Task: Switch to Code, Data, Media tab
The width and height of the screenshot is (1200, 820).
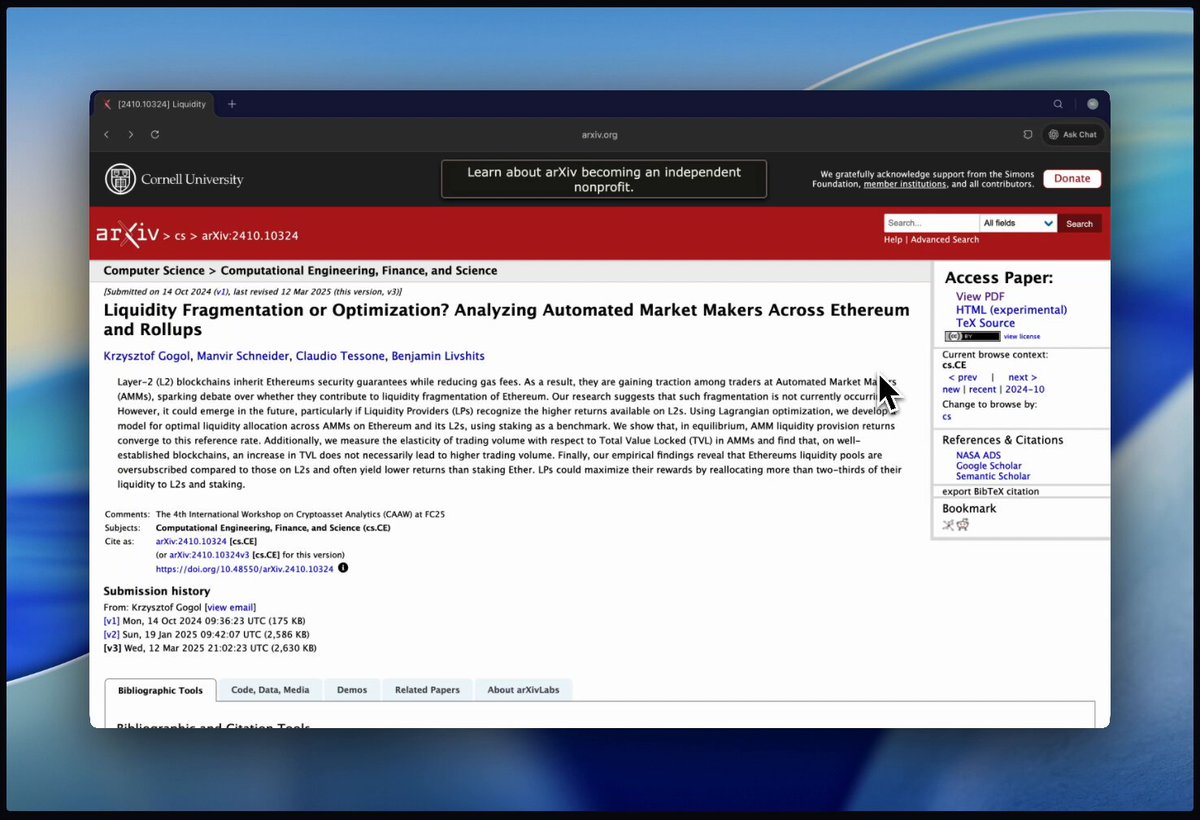Action: click(270, 690)
